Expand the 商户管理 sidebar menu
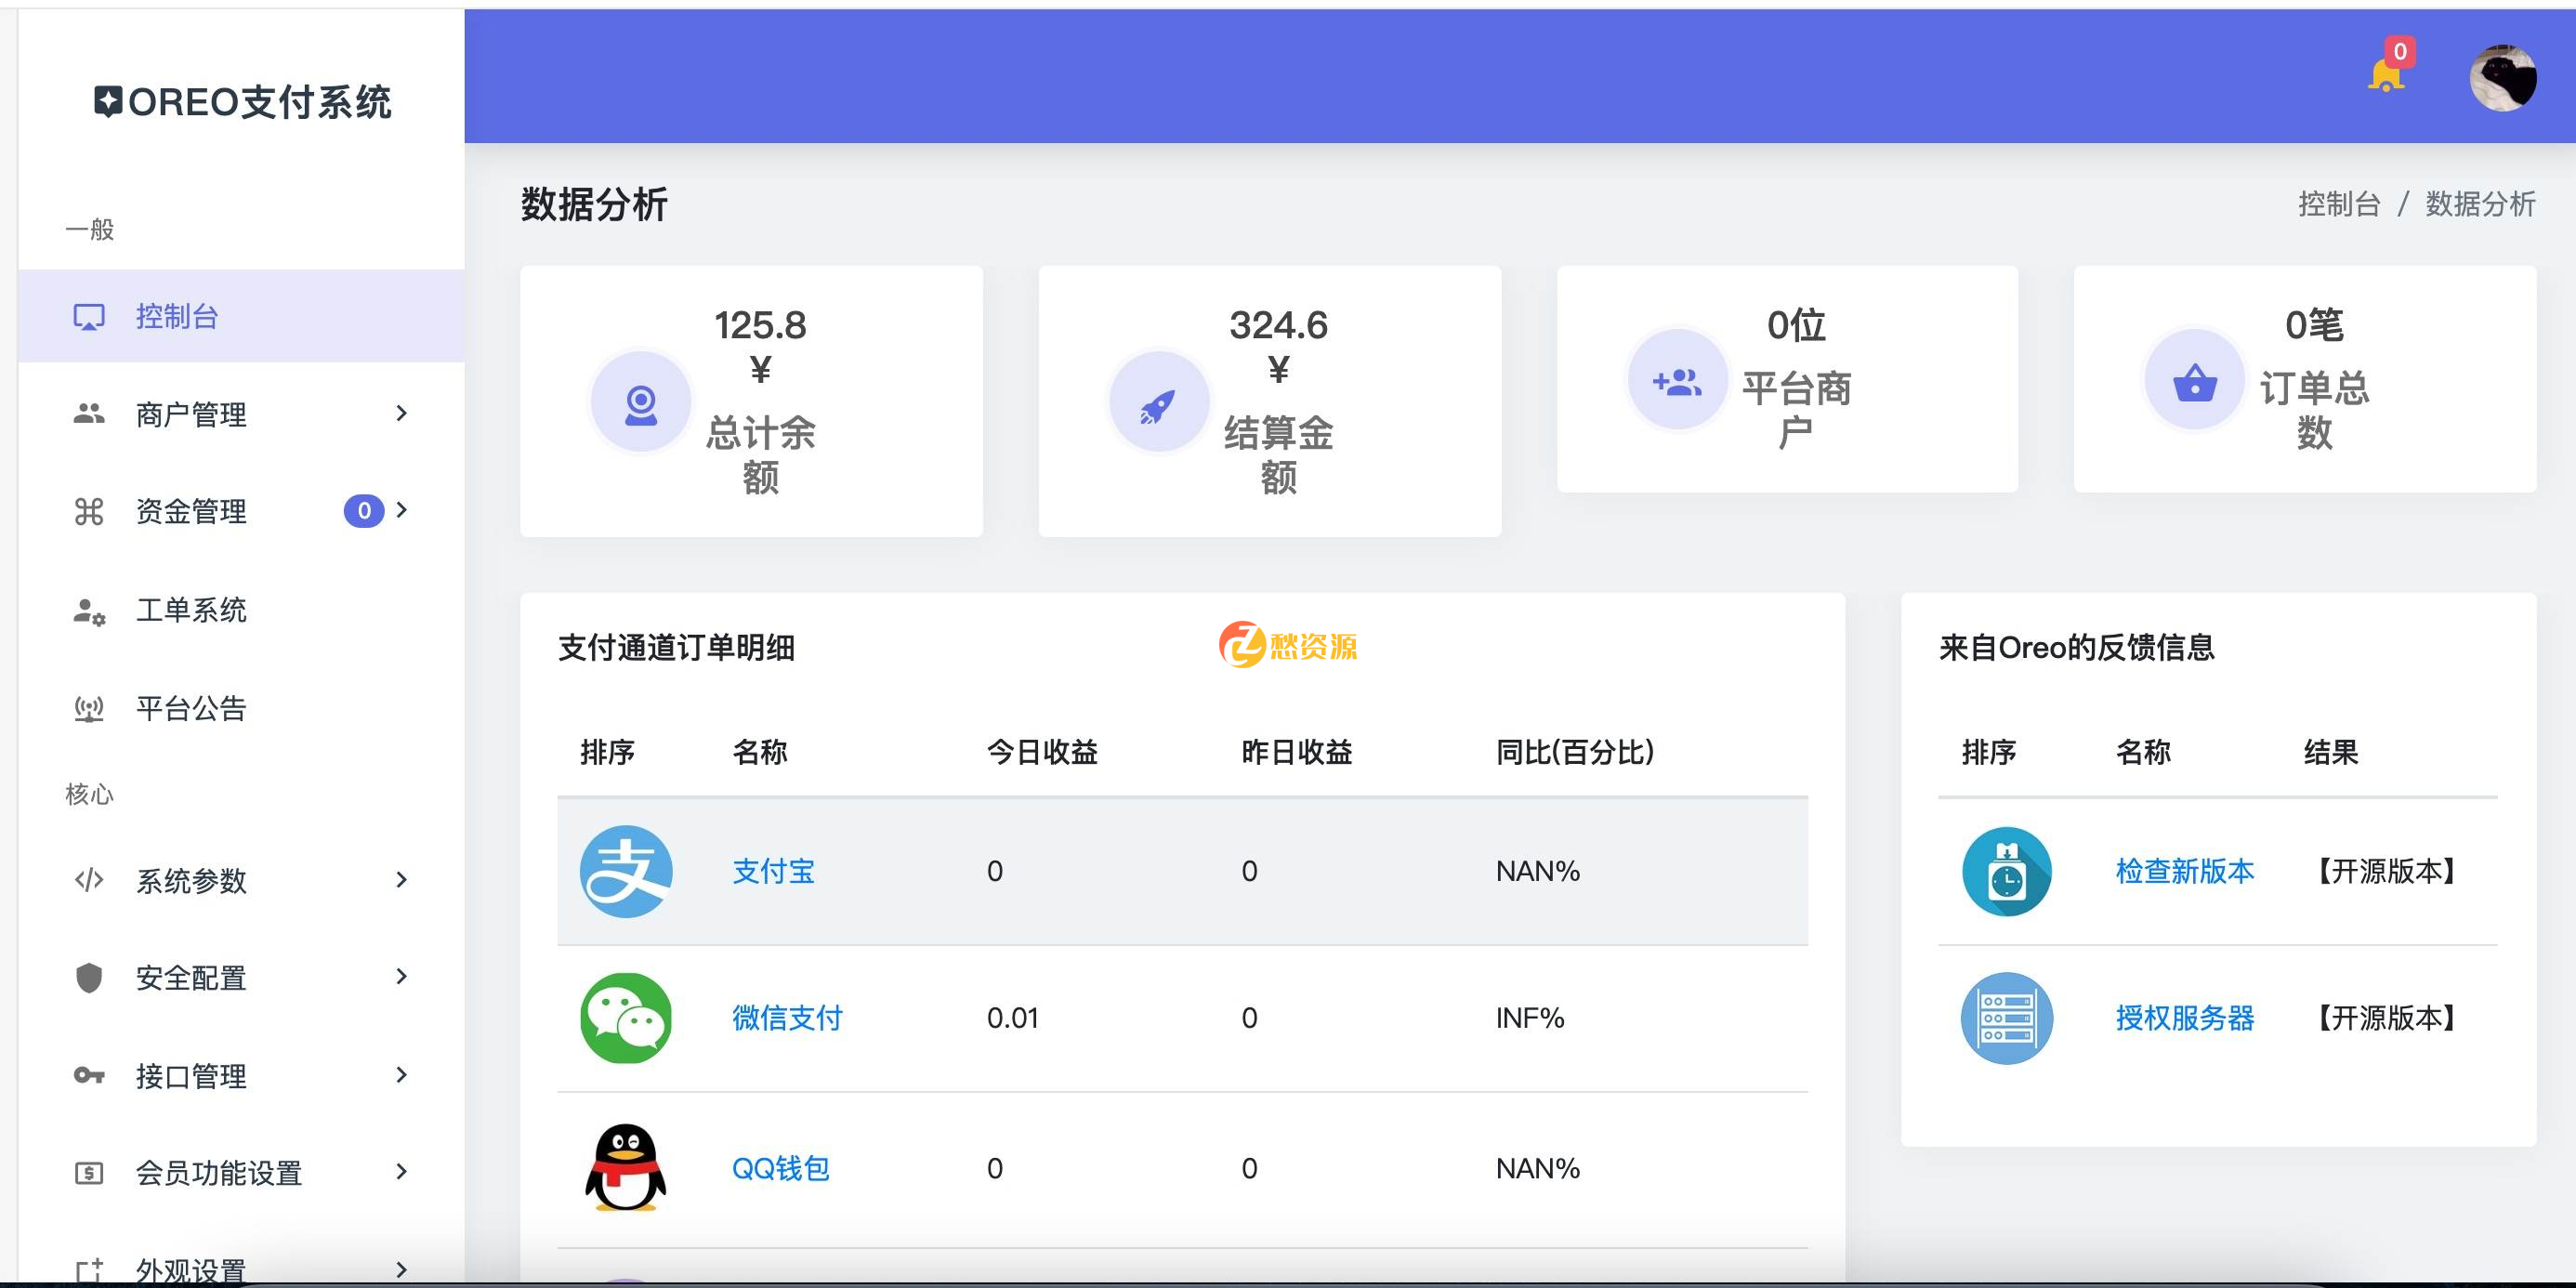Viewport: 2576px width, 1288px height. point(191,414)
